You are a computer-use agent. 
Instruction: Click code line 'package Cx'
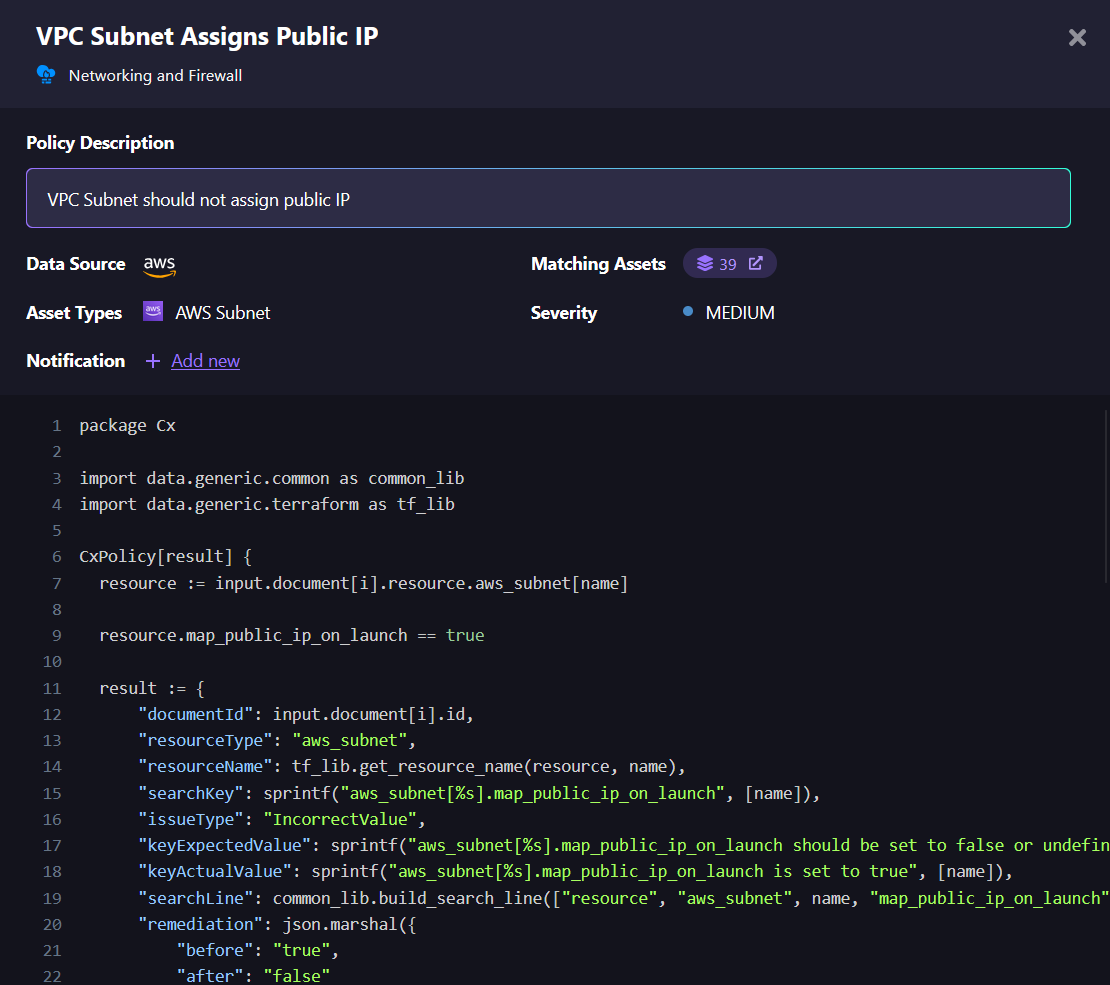tap(127, 426)
